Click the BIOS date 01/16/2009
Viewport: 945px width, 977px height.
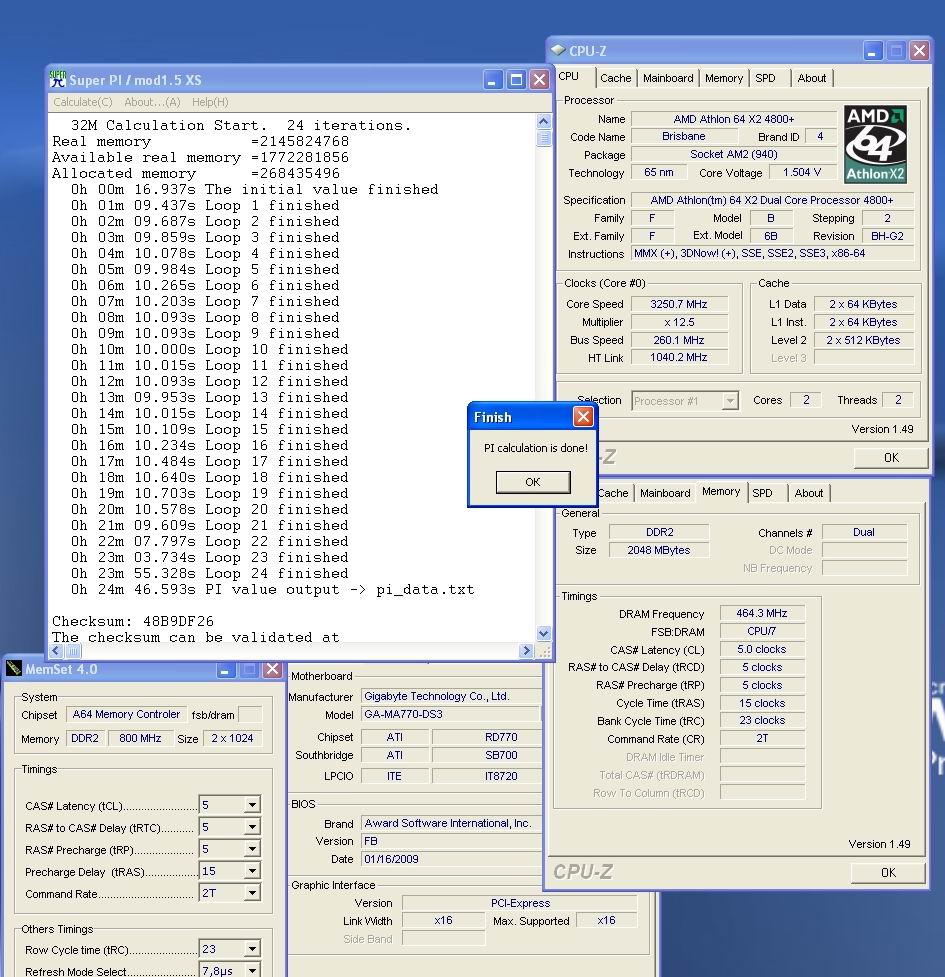click(x=451, y=859)
